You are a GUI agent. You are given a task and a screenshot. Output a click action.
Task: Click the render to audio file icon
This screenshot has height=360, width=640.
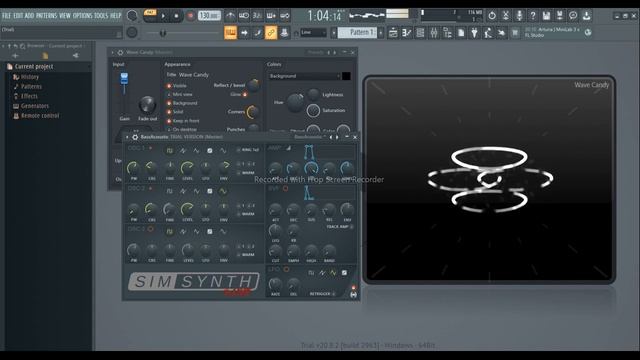(560, 16)
